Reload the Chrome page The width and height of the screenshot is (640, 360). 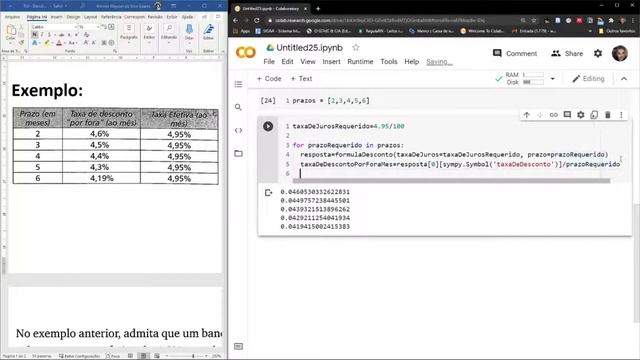click(257, 20)
